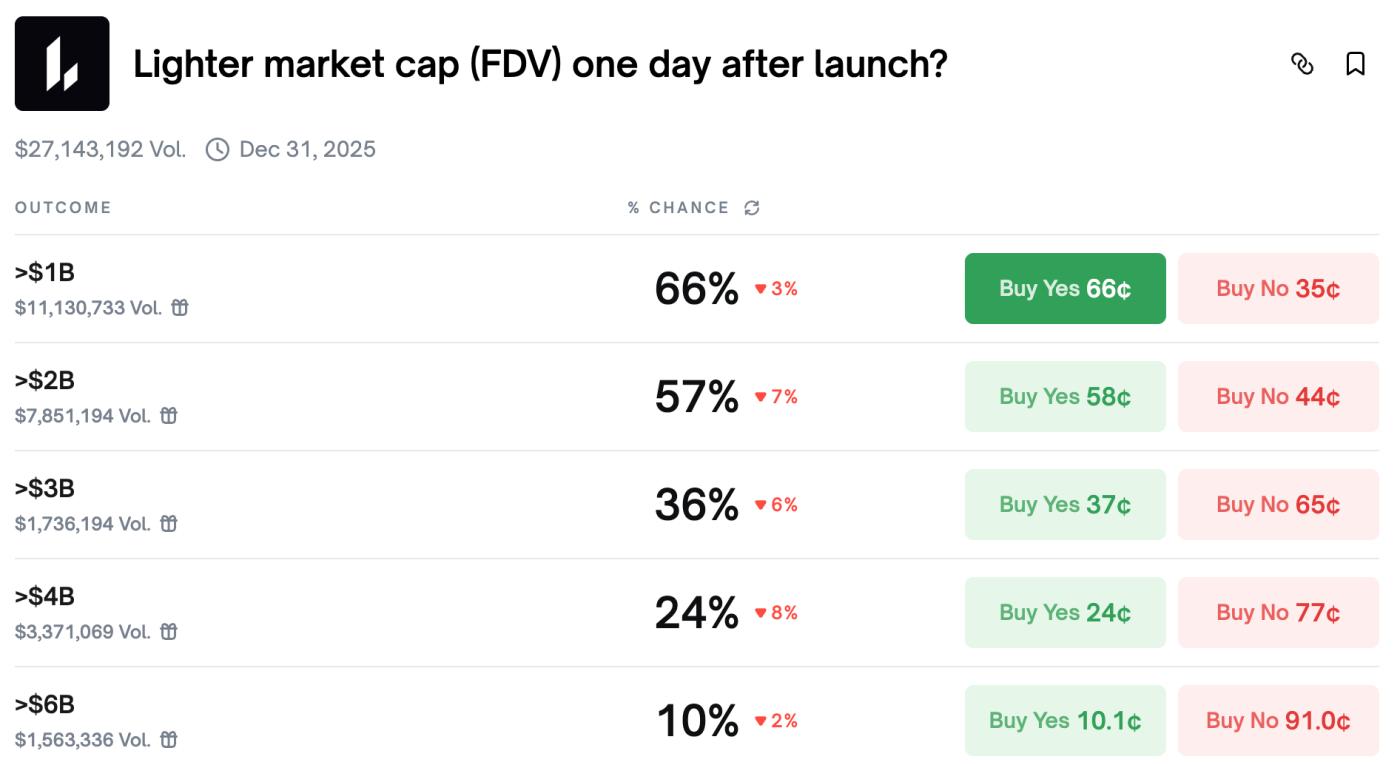Buy No at 65¢ for >$3B
The width and height of the screenshot is (1400, 765).
pyautogui.click(x=1278, y=504)
